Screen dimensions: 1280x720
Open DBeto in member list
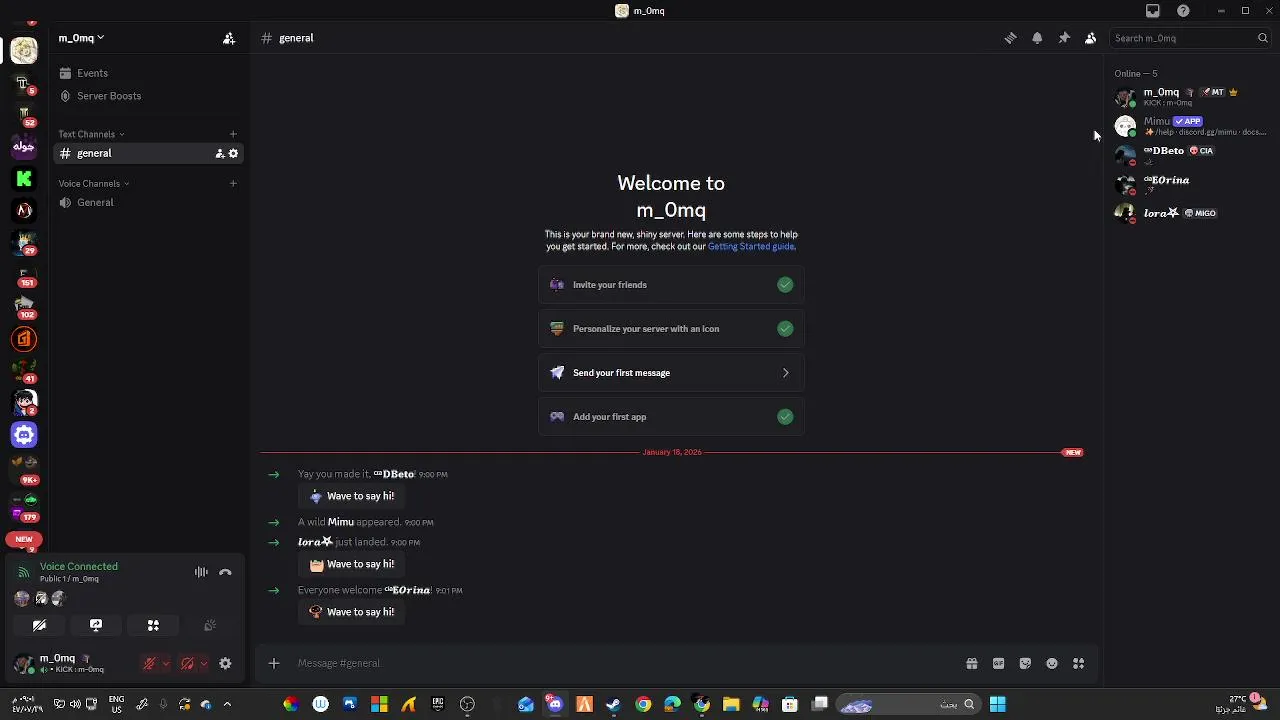1191,155
